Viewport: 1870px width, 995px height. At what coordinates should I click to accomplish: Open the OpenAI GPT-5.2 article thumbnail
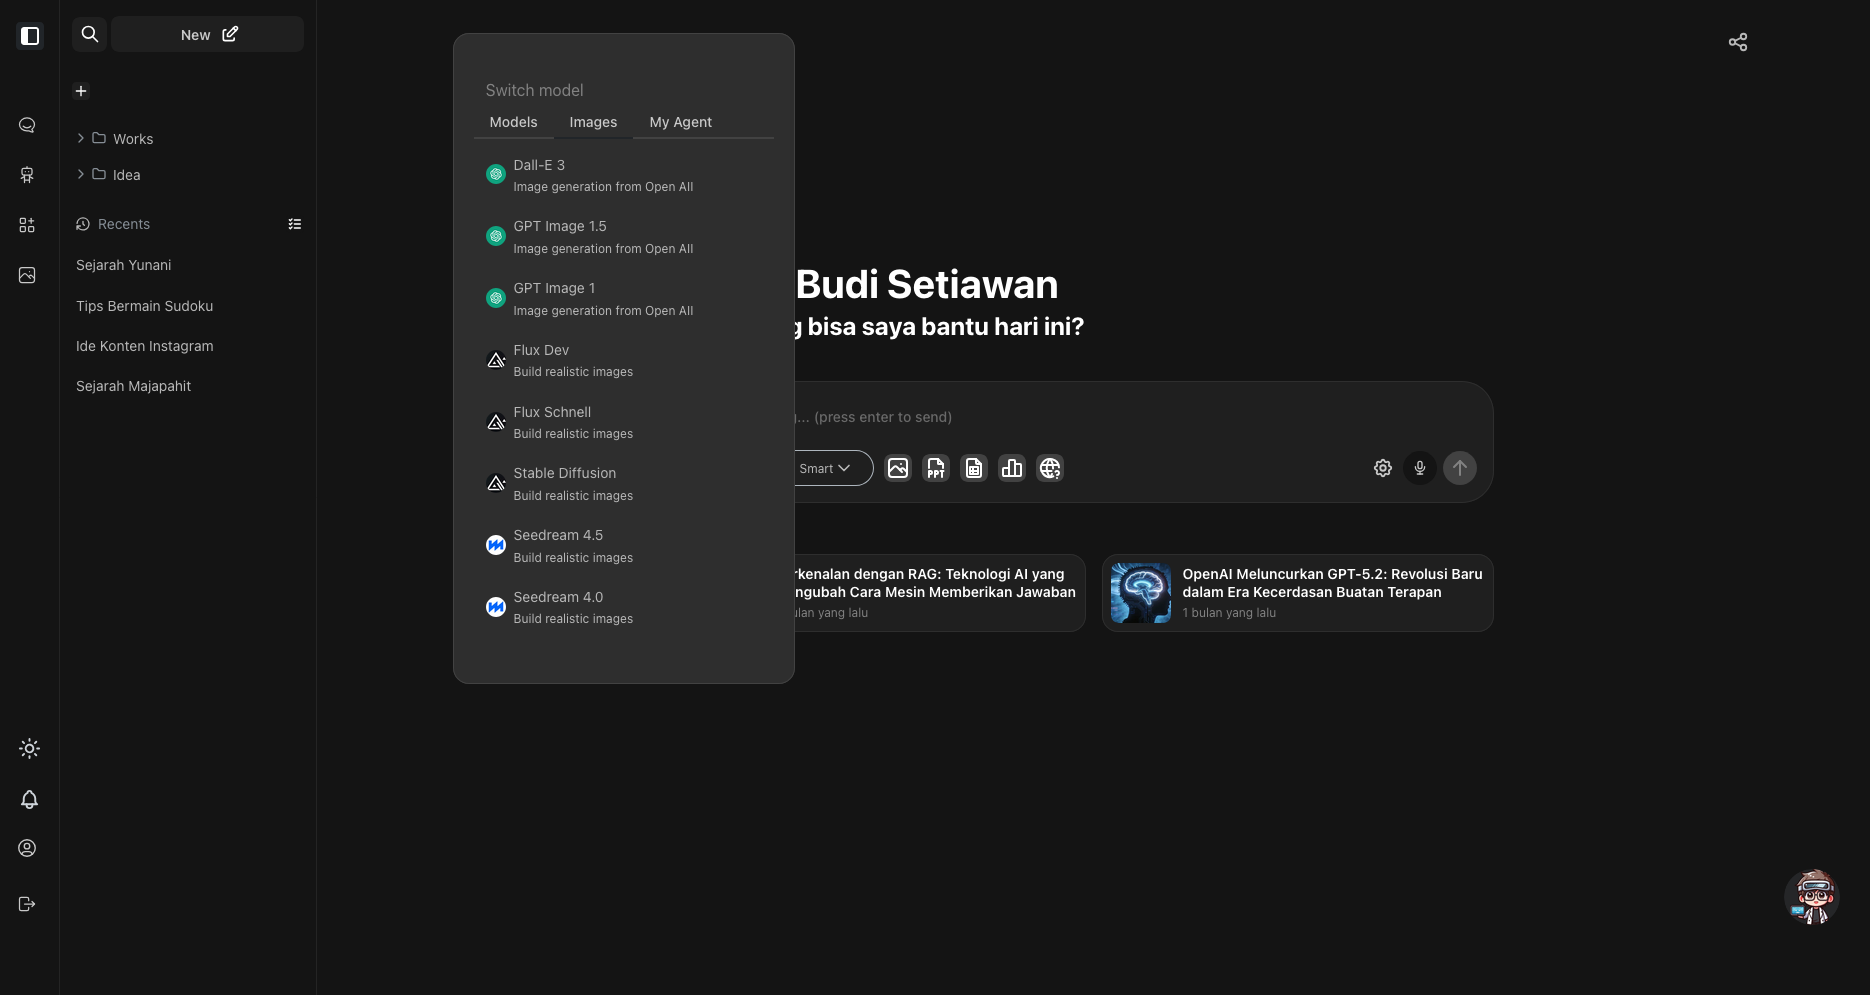click(x=1141, y=593)
